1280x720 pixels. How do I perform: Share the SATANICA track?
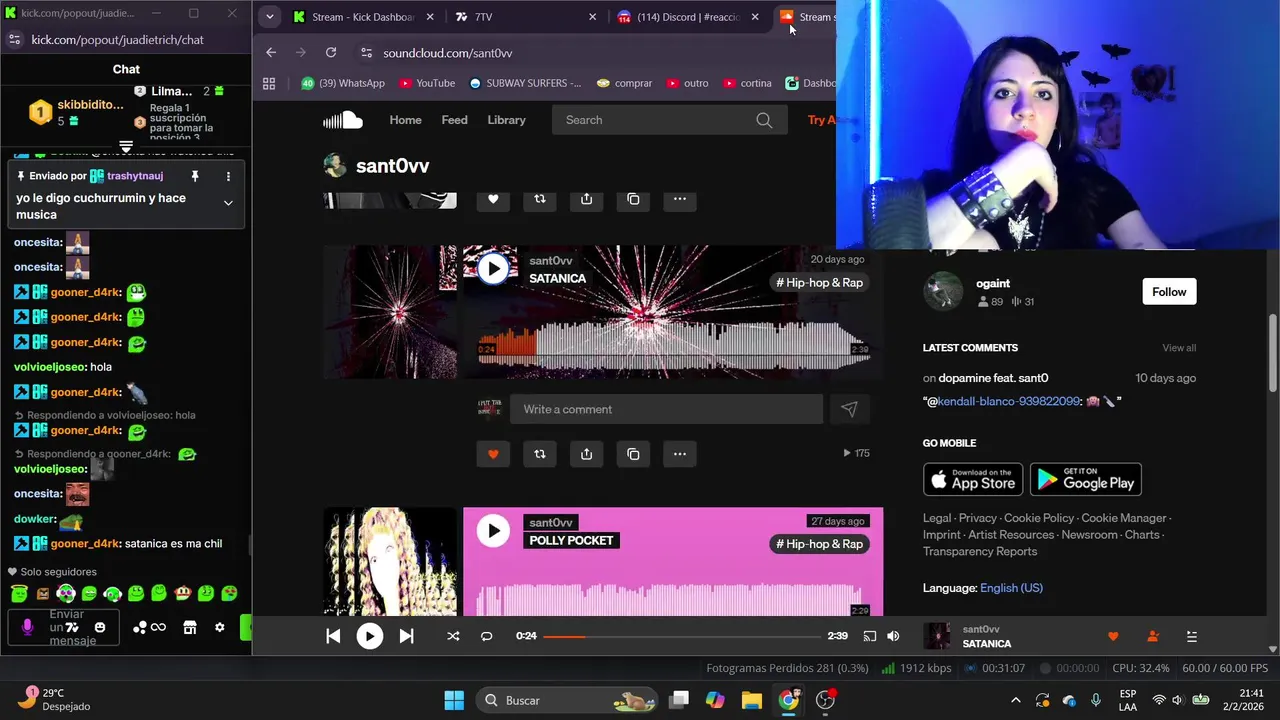pyautogui.click(x=587, y=454)
